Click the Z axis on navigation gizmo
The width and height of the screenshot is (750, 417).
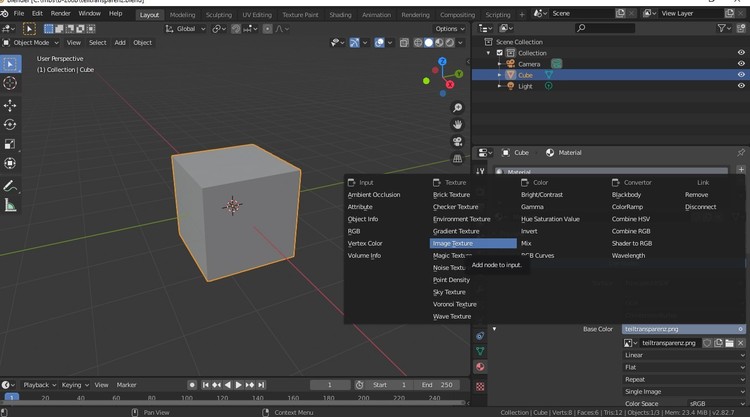click(442, 61)
